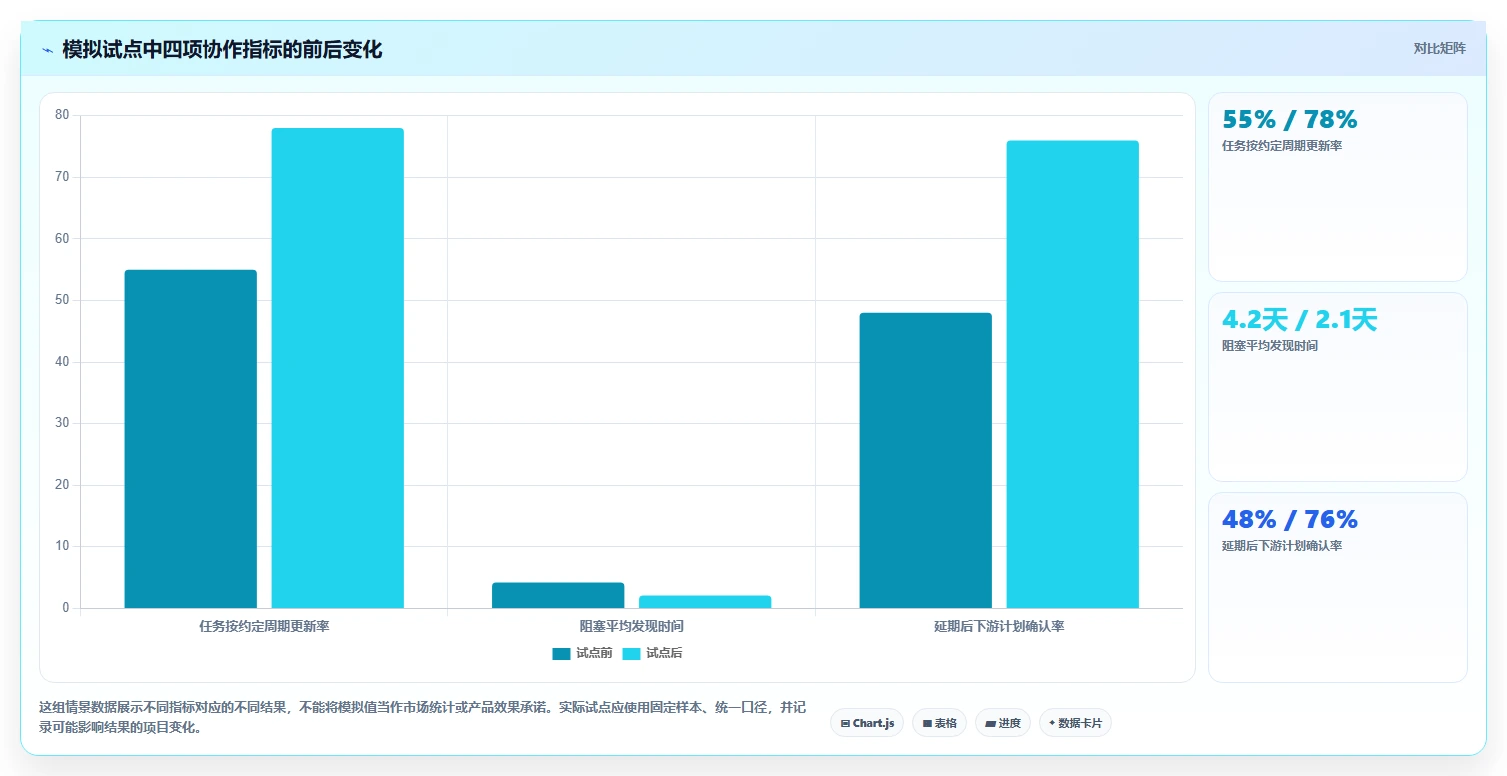The image size is (1507, 776).
Task: Click the y-axis tick label 80
Action: pyautogui.click(x=62, y=115)
